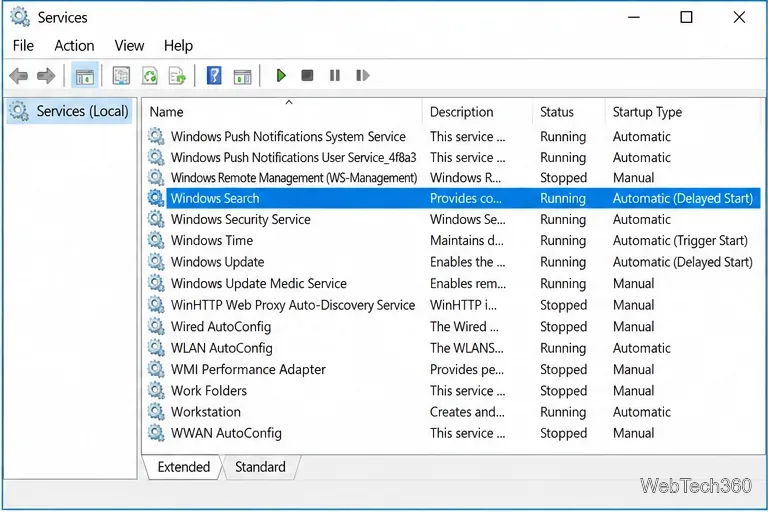
Task: Click gear icon beside Windows Time
Action: (156, 240)
